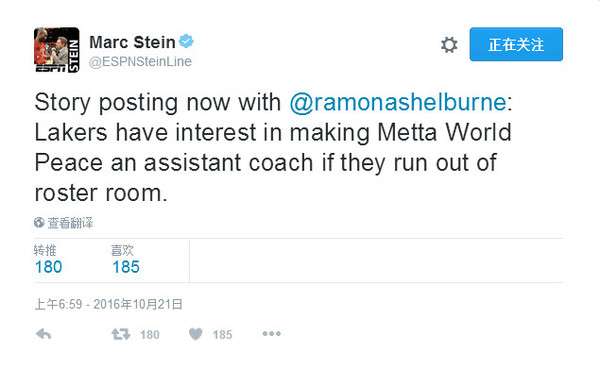The height and width of the screenshot is (369, 600).
Task: Click the globe icon beside 查看翻译
Action: point(39,222)
